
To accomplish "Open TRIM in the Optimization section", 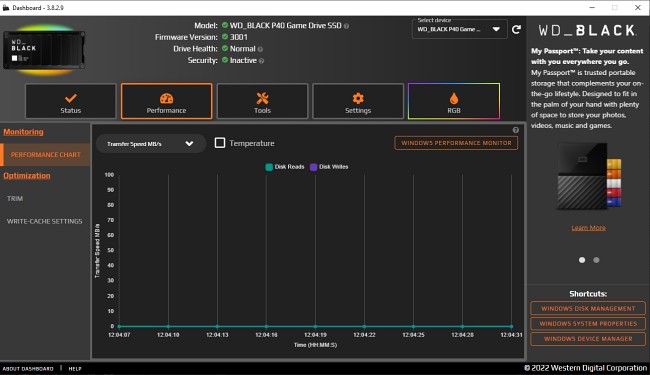I will tap(15, 198).
